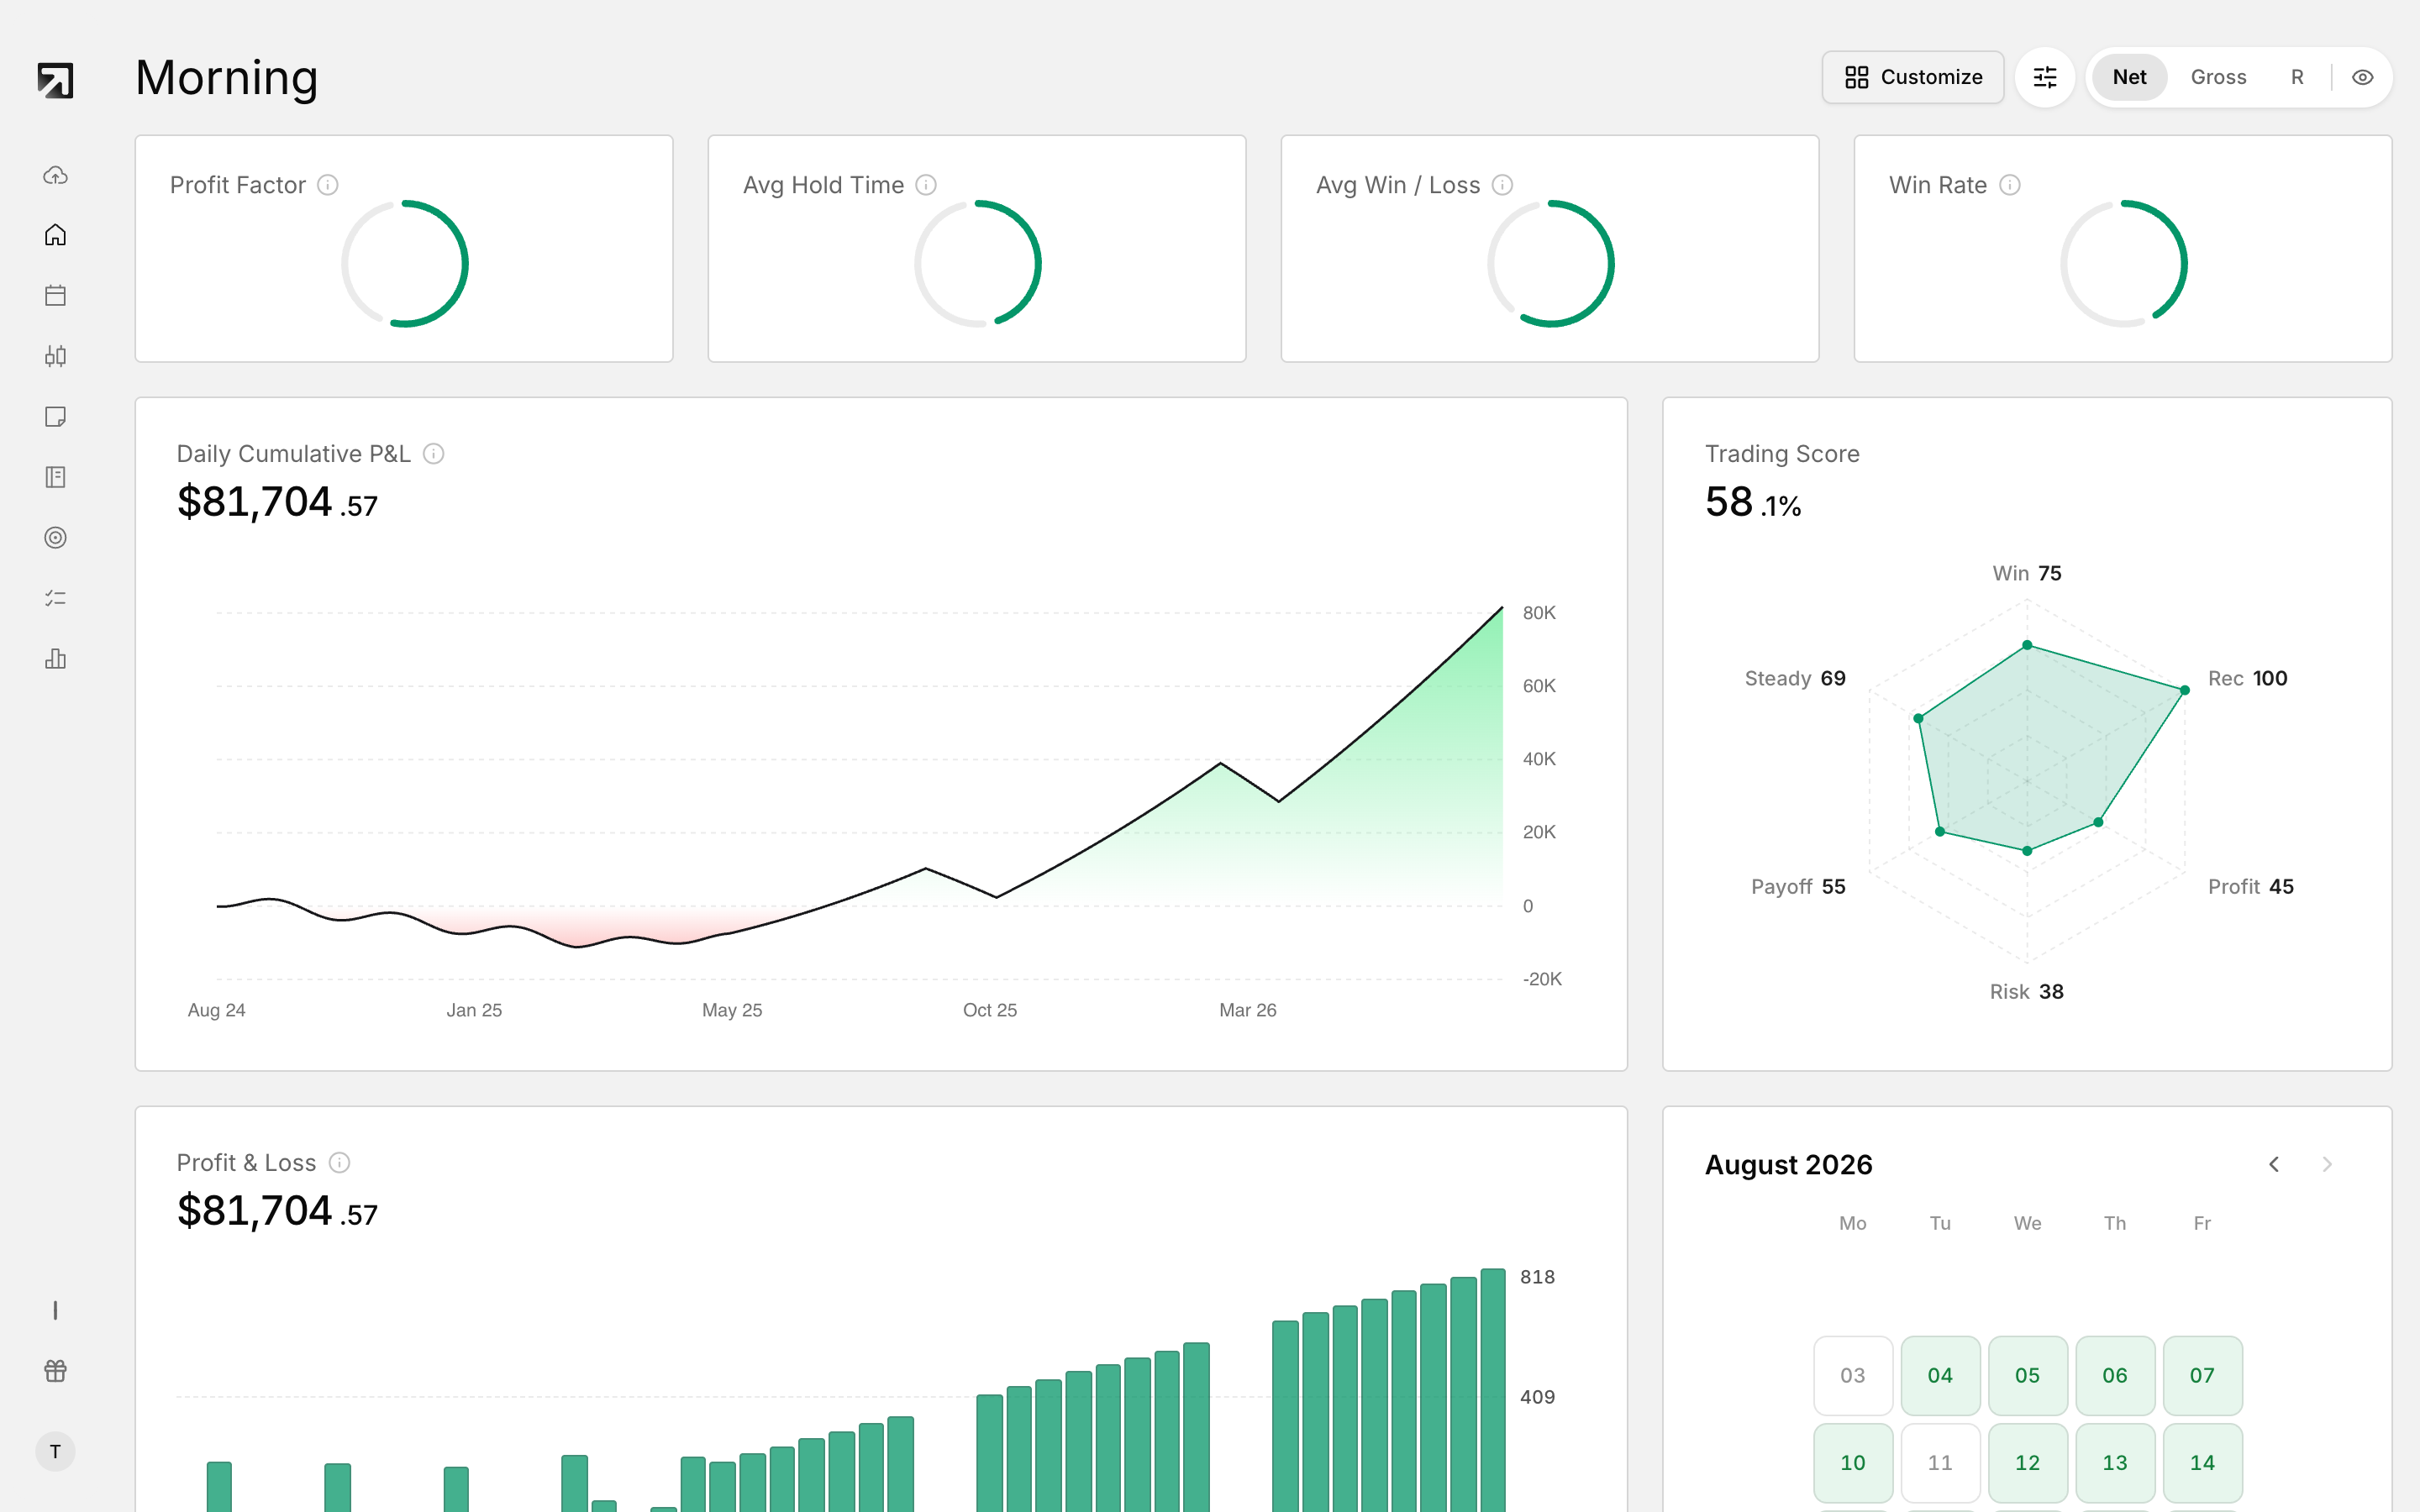Select August 03 in calendar
2420x1512 pixels.
tap(1853, 1375)
